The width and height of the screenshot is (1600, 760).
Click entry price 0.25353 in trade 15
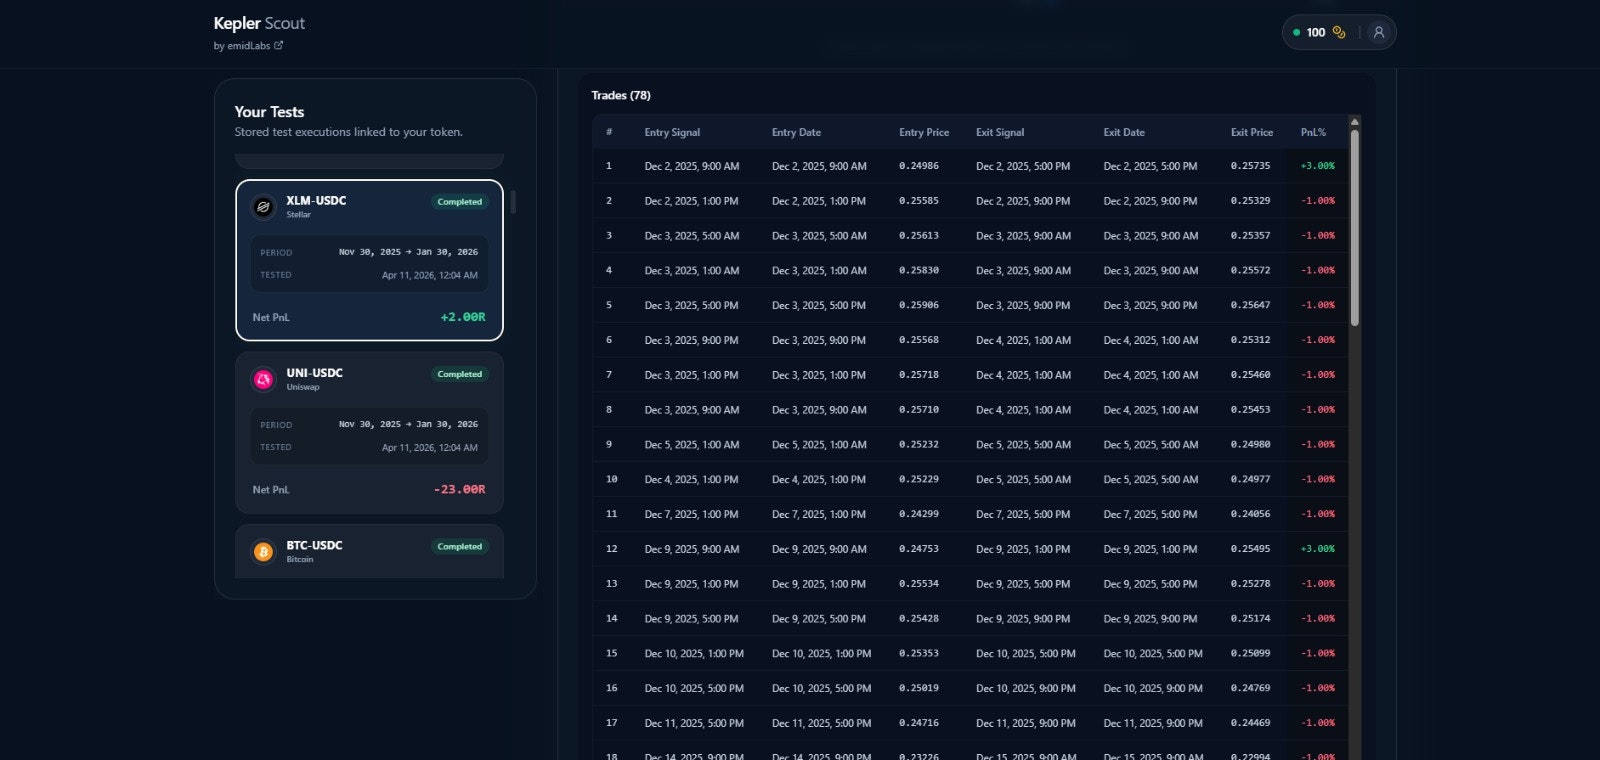pos(919,653)
